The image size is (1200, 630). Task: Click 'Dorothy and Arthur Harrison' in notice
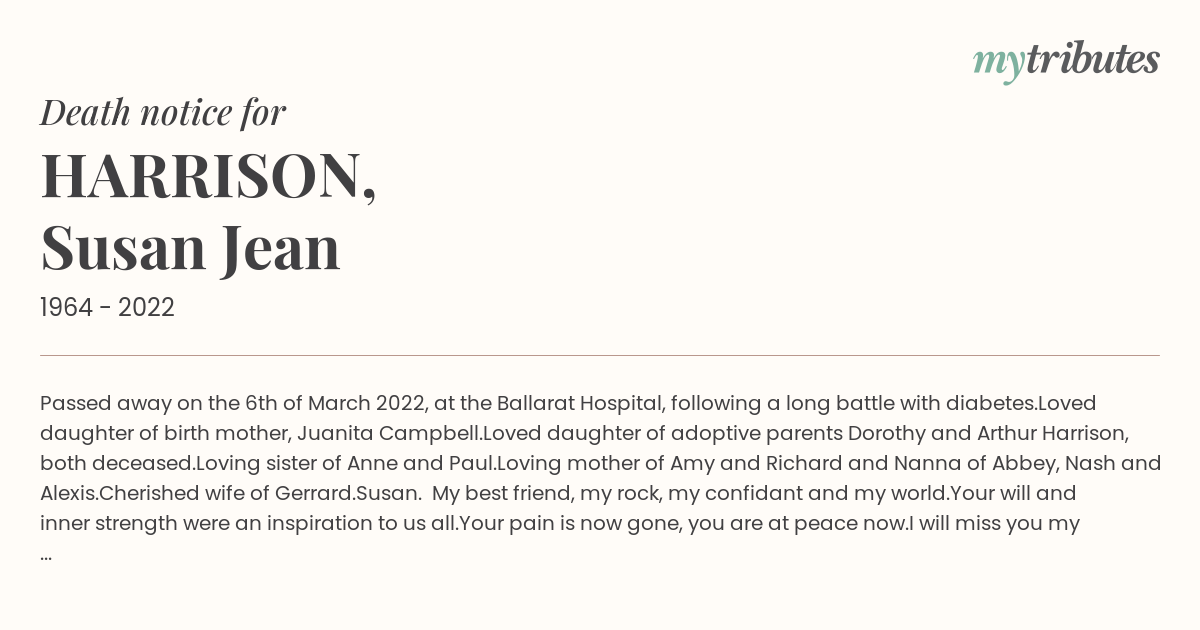[988, 433]
